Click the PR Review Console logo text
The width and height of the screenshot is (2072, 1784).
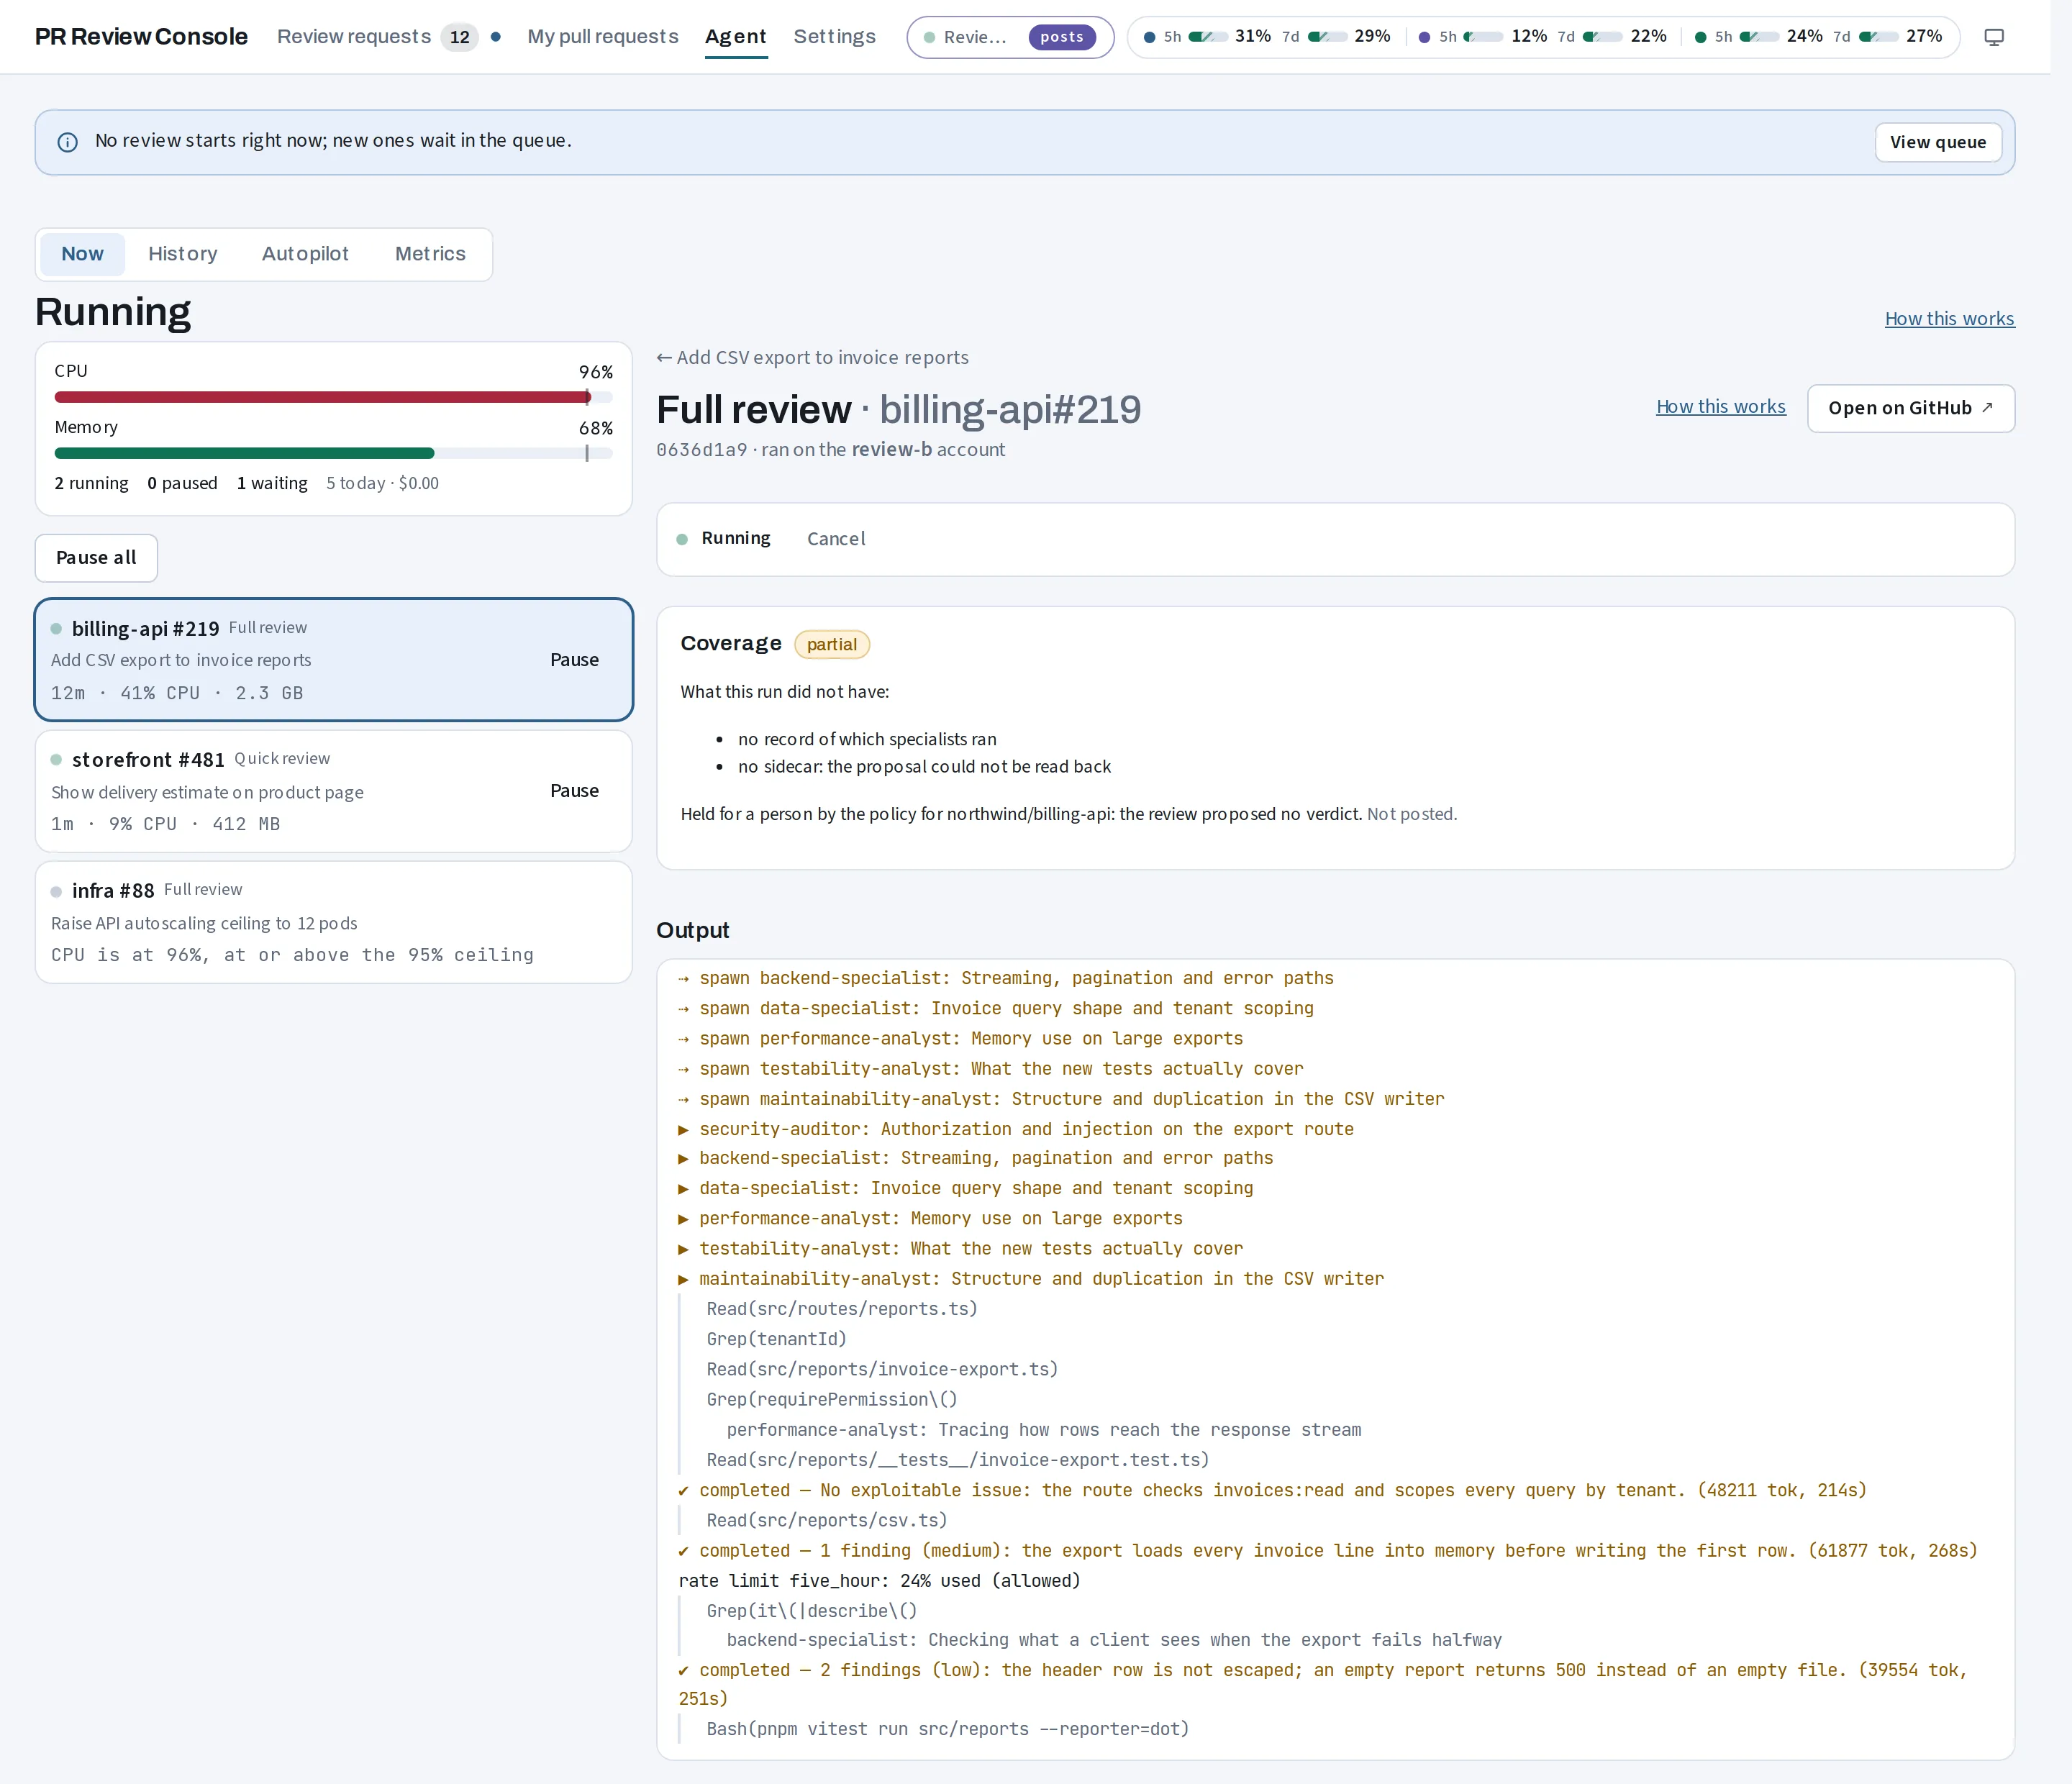141,37
